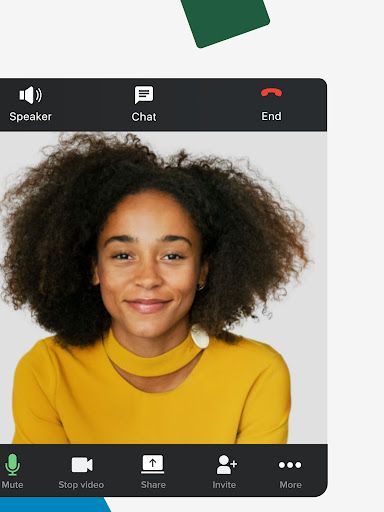
Task: Select the Chat text label
Action: point(144,117)
